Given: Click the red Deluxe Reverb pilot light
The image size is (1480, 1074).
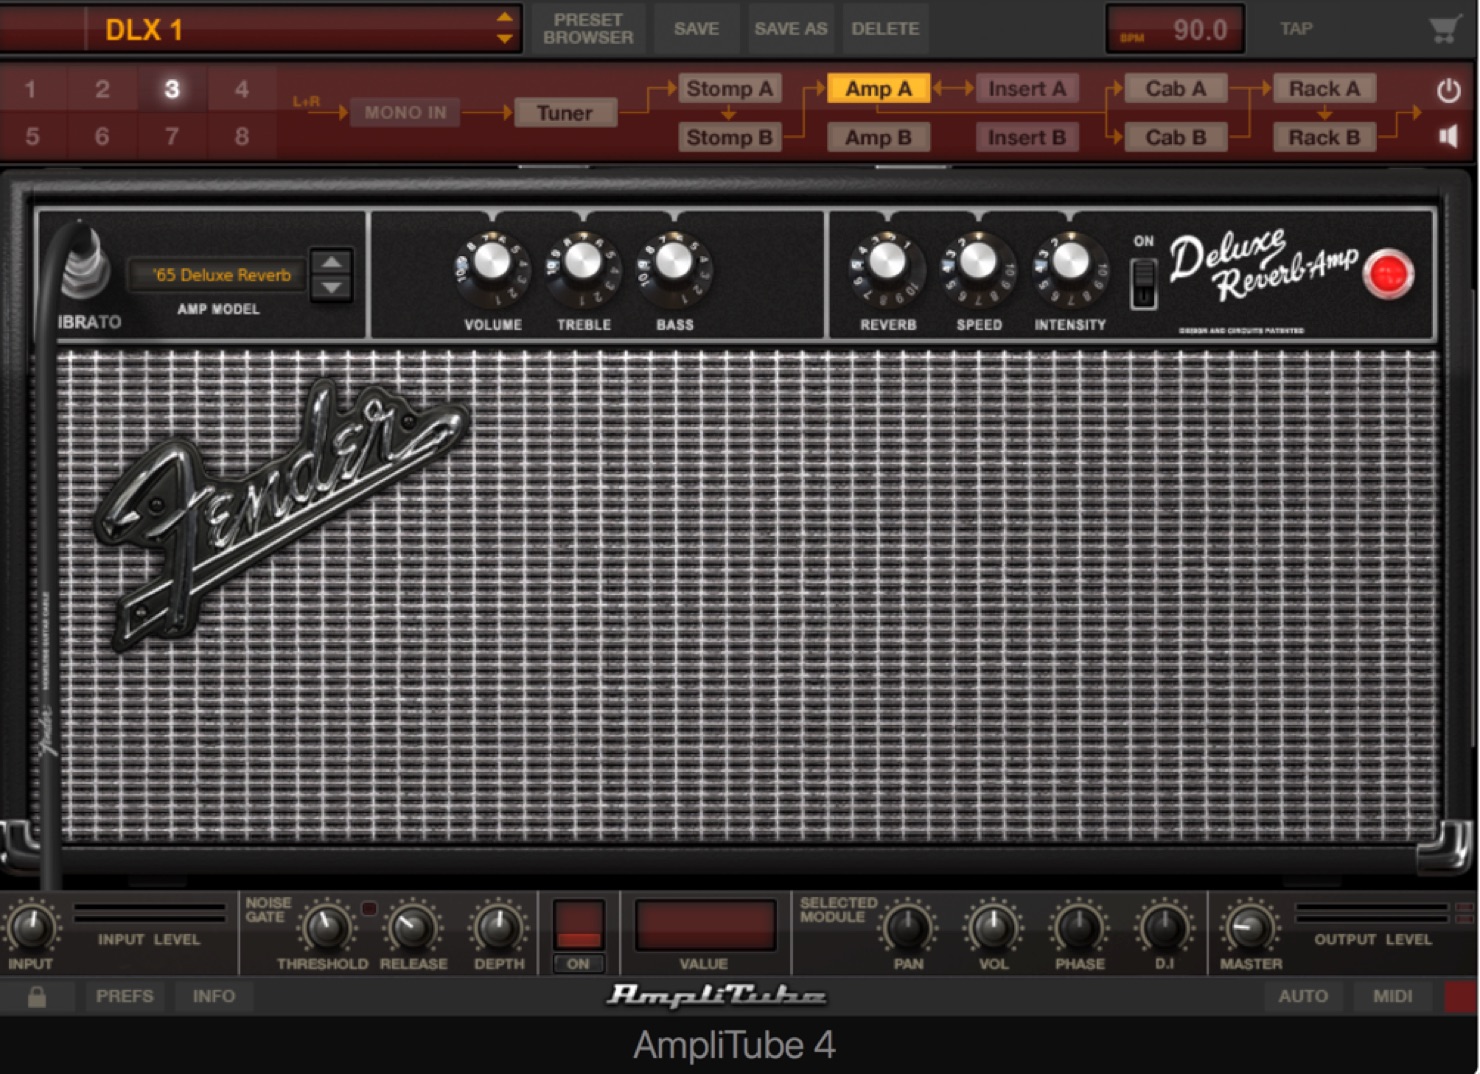Looking at the screenshot, I should (x=1388, y=274).
